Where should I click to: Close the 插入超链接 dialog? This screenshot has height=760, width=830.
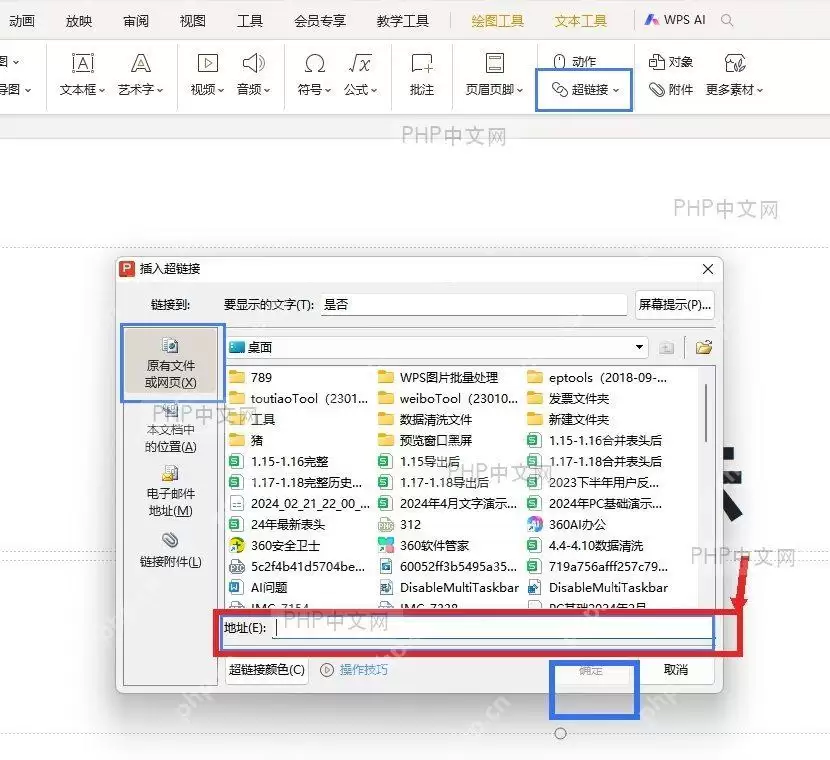point(708,269)
